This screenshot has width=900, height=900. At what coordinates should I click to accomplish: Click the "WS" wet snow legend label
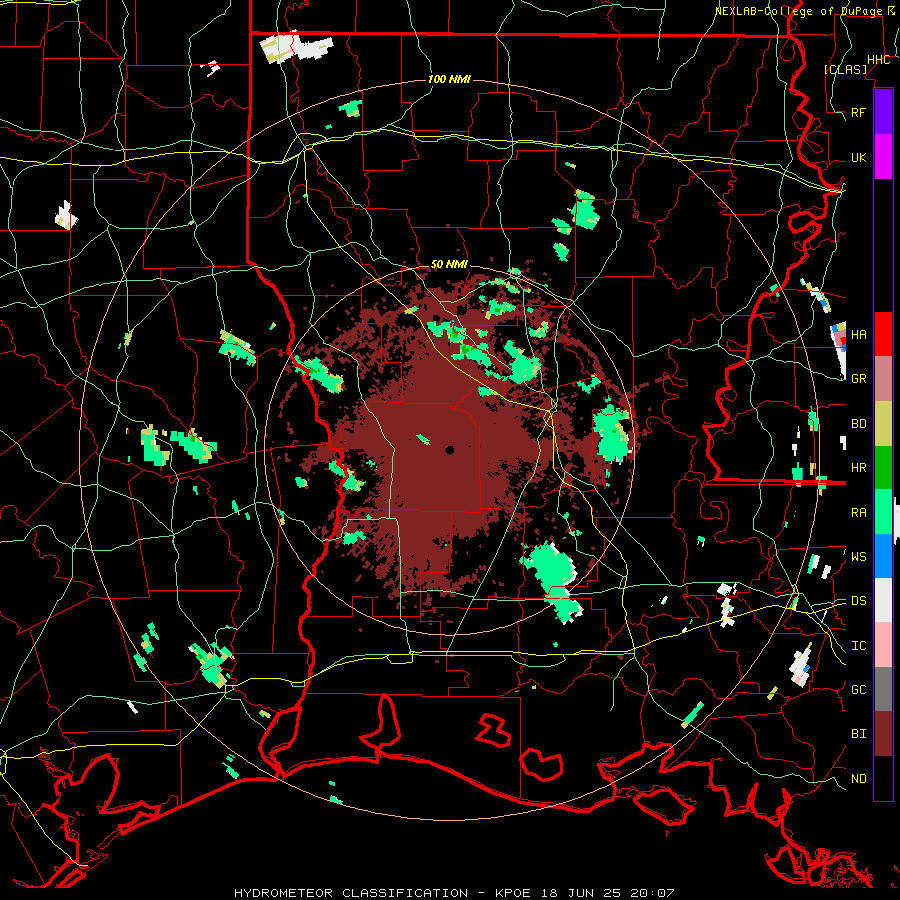tap(858, 556)
